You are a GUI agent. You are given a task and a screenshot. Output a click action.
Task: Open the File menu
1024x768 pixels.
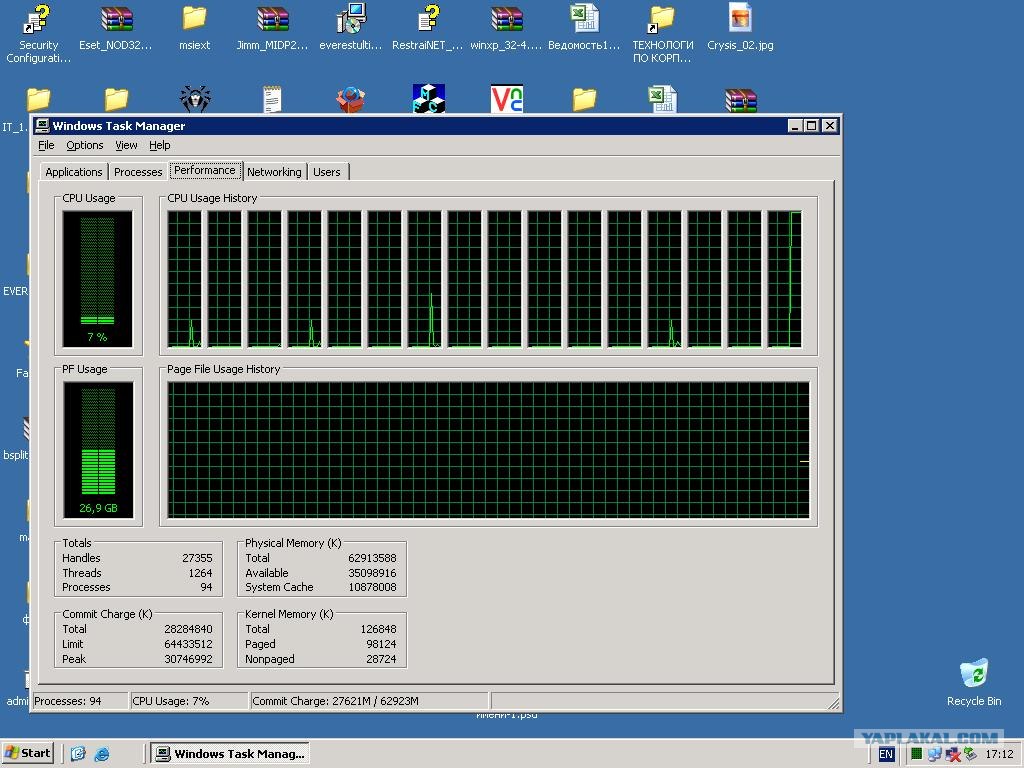[46, 145]
